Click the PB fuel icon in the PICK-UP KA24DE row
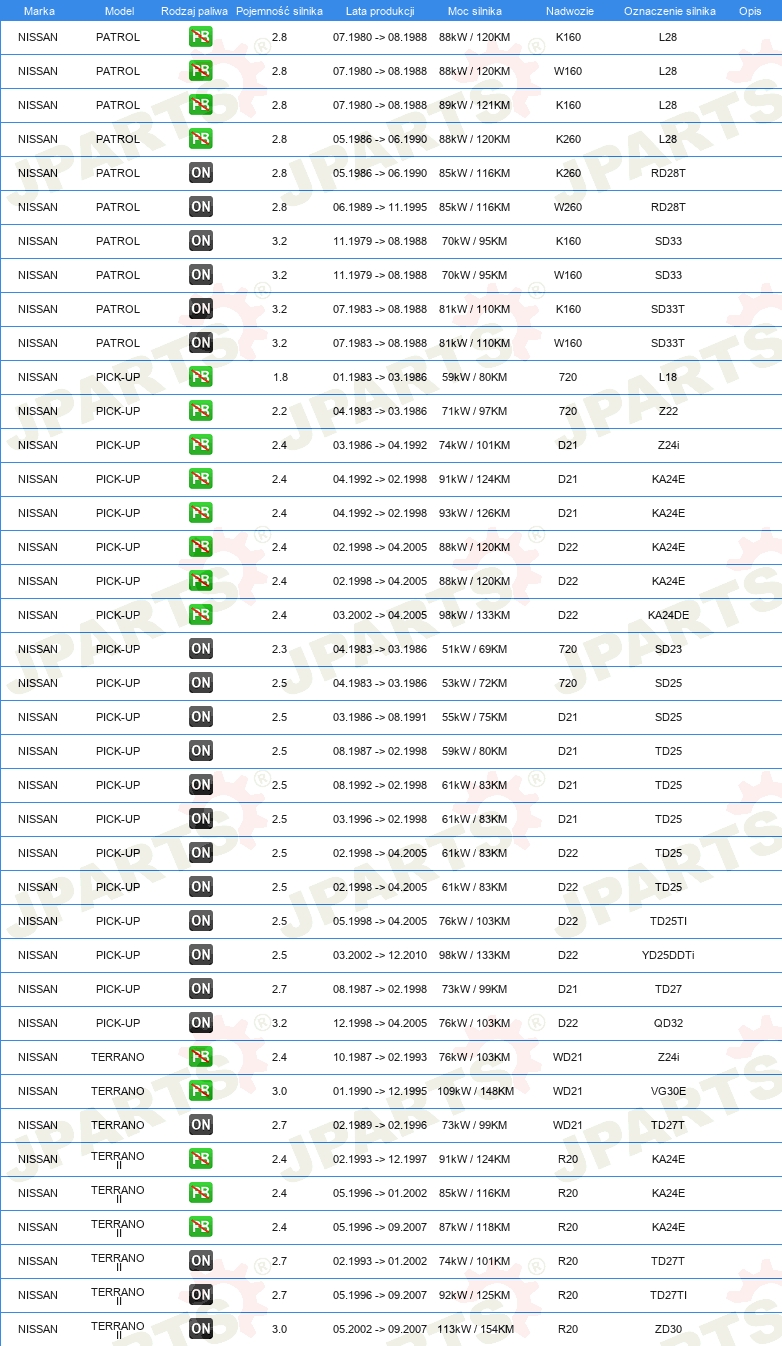Viewport: 782px width, 1346px height. tap(201, 615)
